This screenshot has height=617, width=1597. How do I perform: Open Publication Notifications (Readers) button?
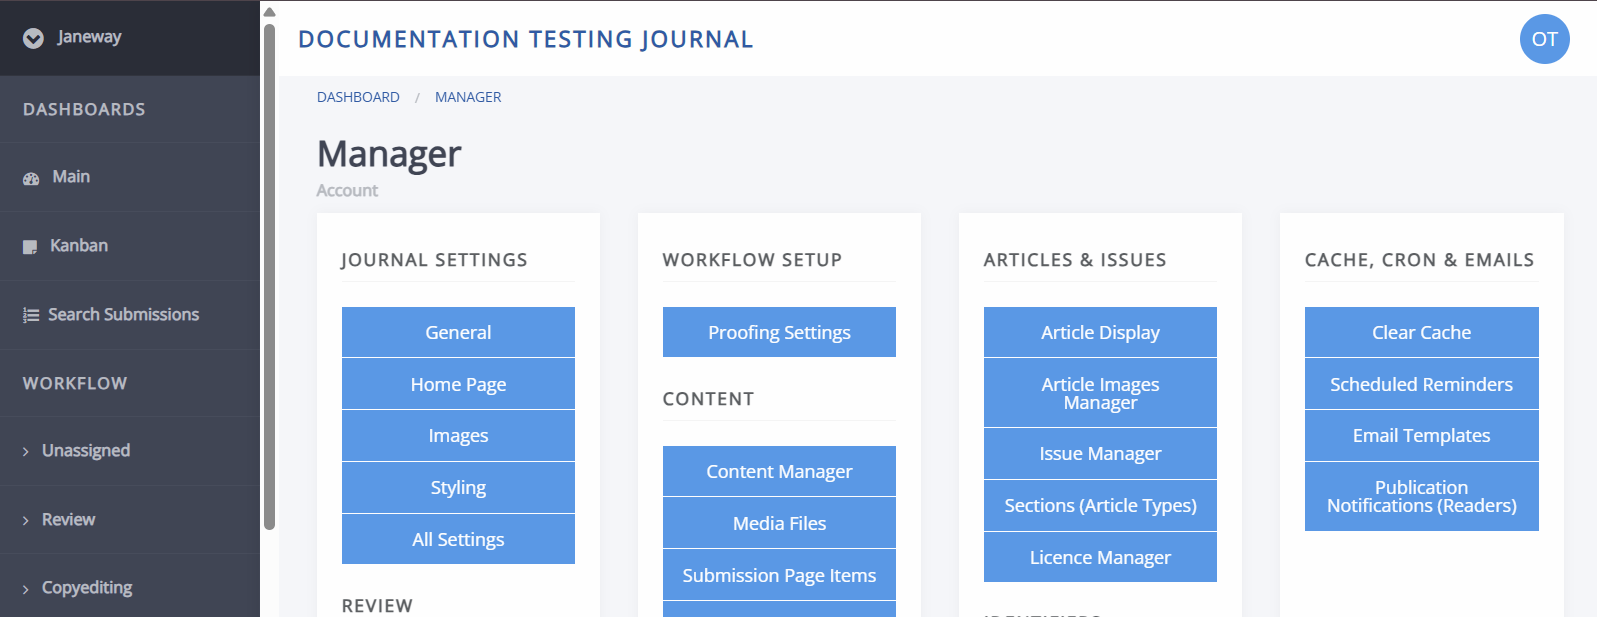click(x=1421, y=497)
